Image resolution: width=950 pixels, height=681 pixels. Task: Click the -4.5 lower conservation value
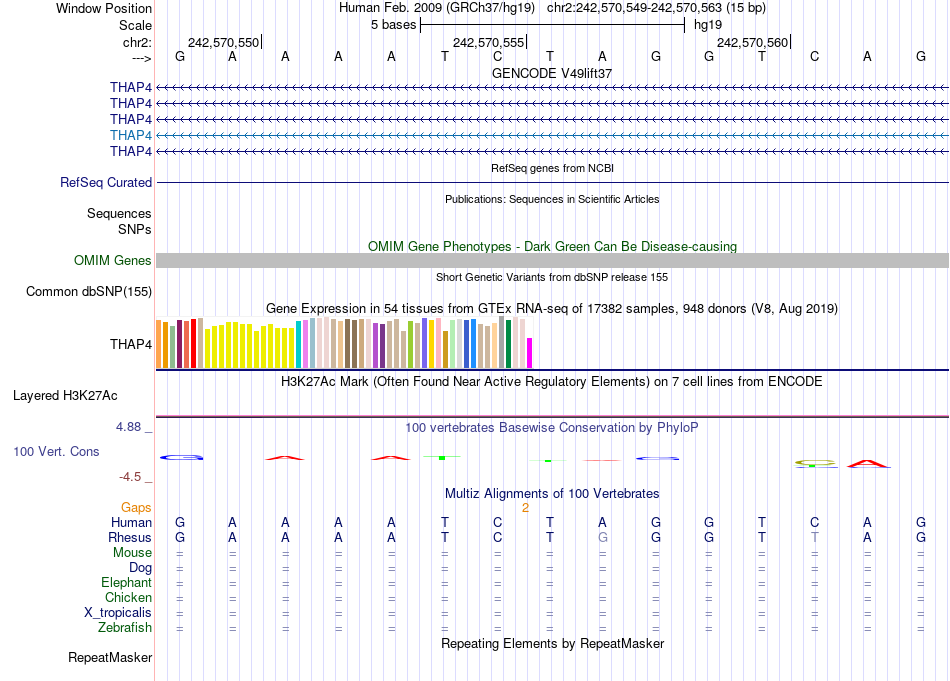click(x=130, y=477)
